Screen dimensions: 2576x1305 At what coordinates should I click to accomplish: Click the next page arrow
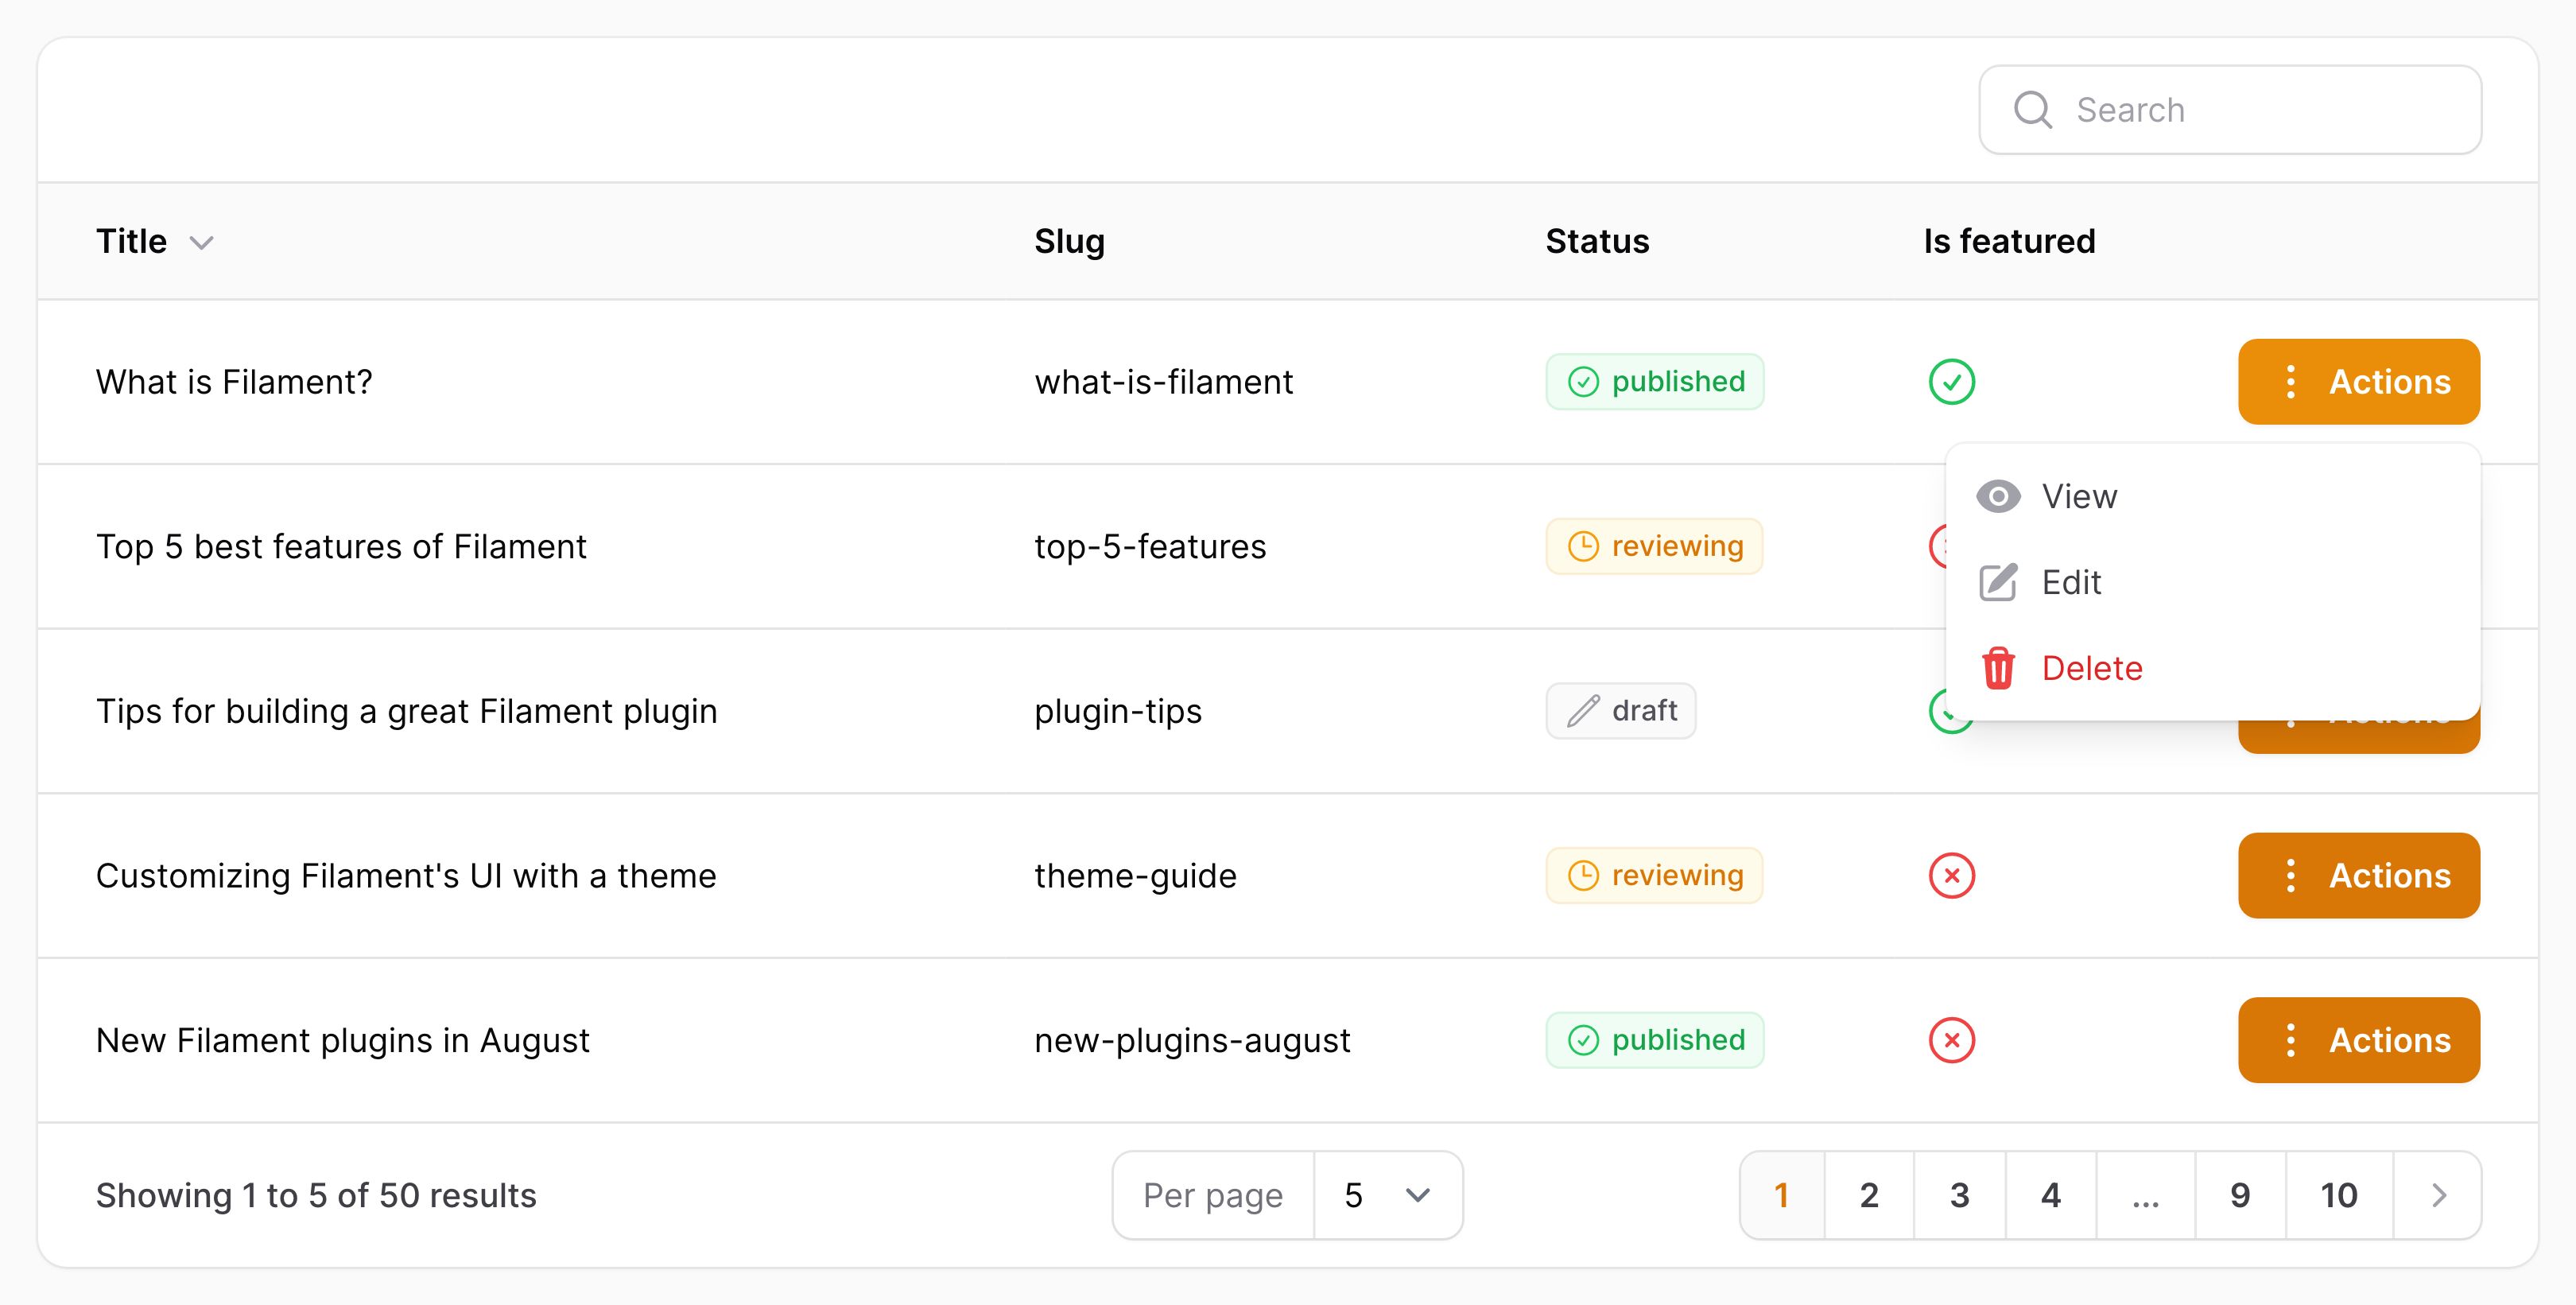[2438, 1196]
